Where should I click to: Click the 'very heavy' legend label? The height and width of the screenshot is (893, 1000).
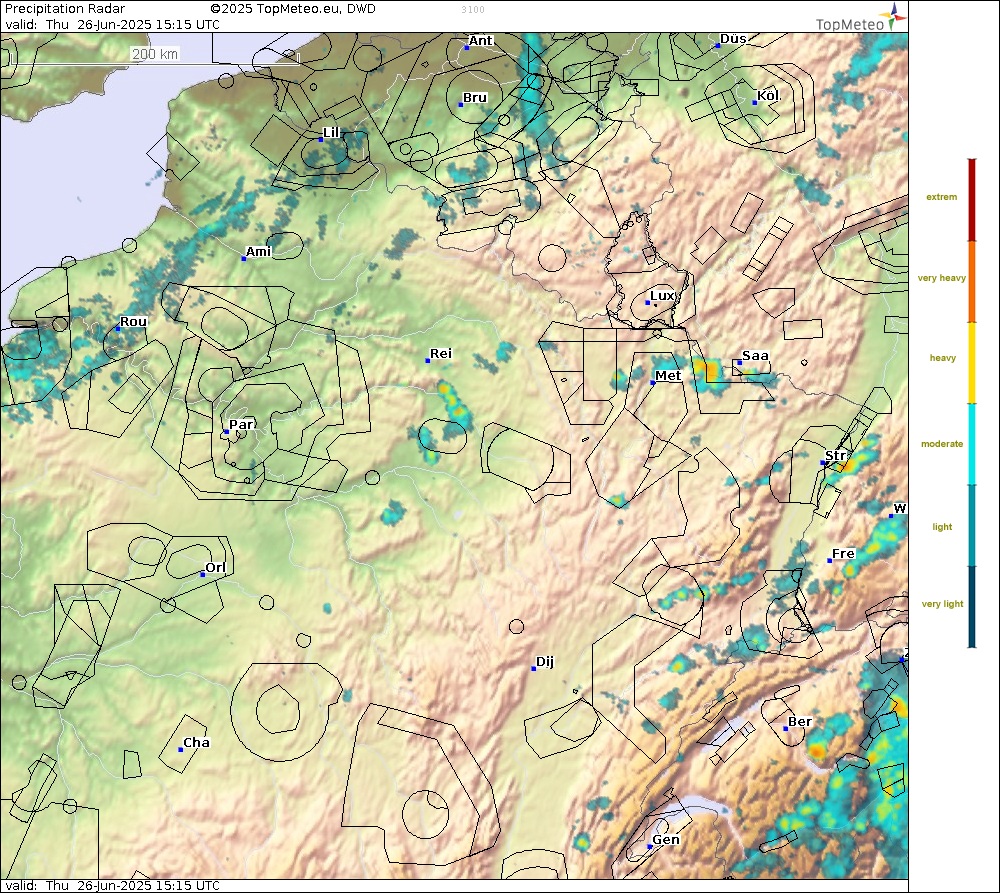click(941, 278)
